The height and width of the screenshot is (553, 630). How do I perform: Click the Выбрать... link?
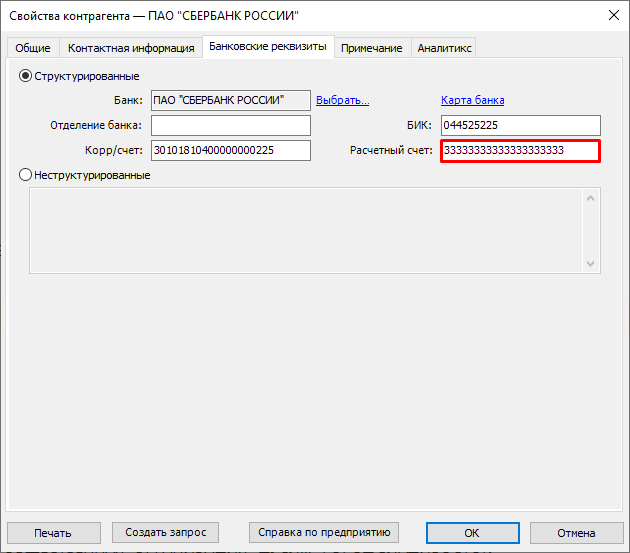tap(342, 100)
